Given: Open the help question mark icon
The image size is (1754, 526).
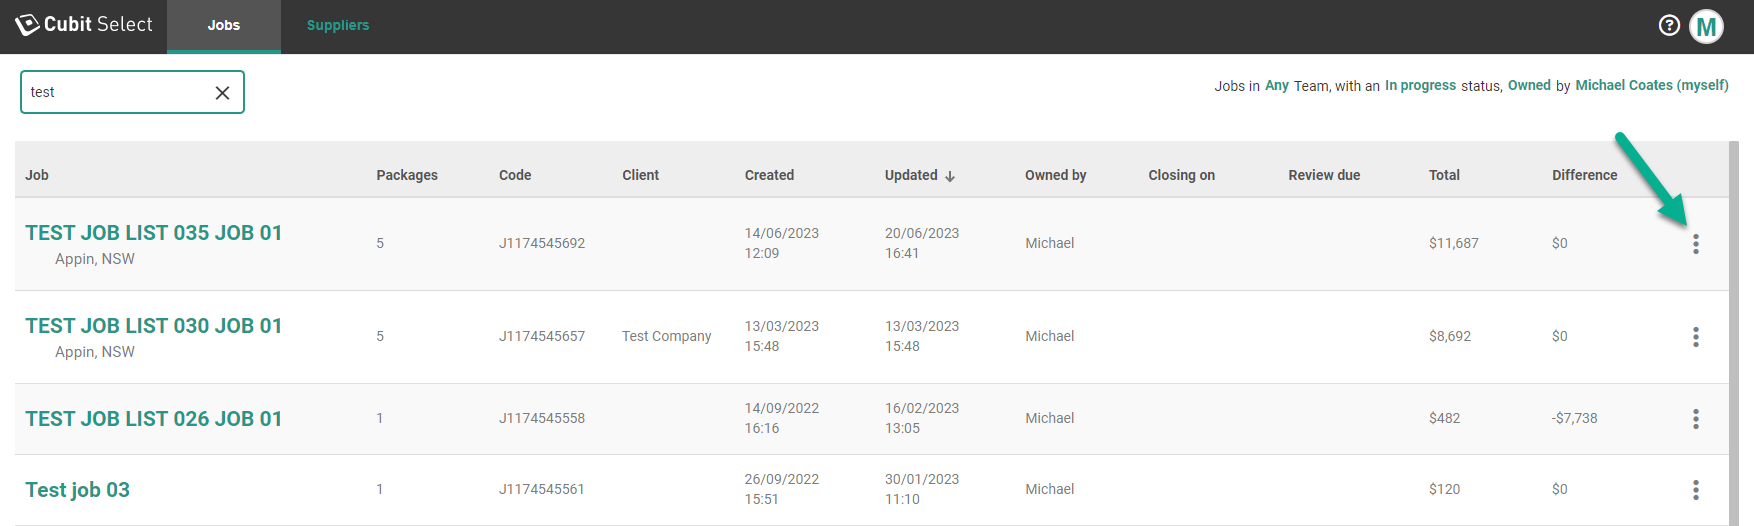Looking at the screenshot, I should [1668, 26].
